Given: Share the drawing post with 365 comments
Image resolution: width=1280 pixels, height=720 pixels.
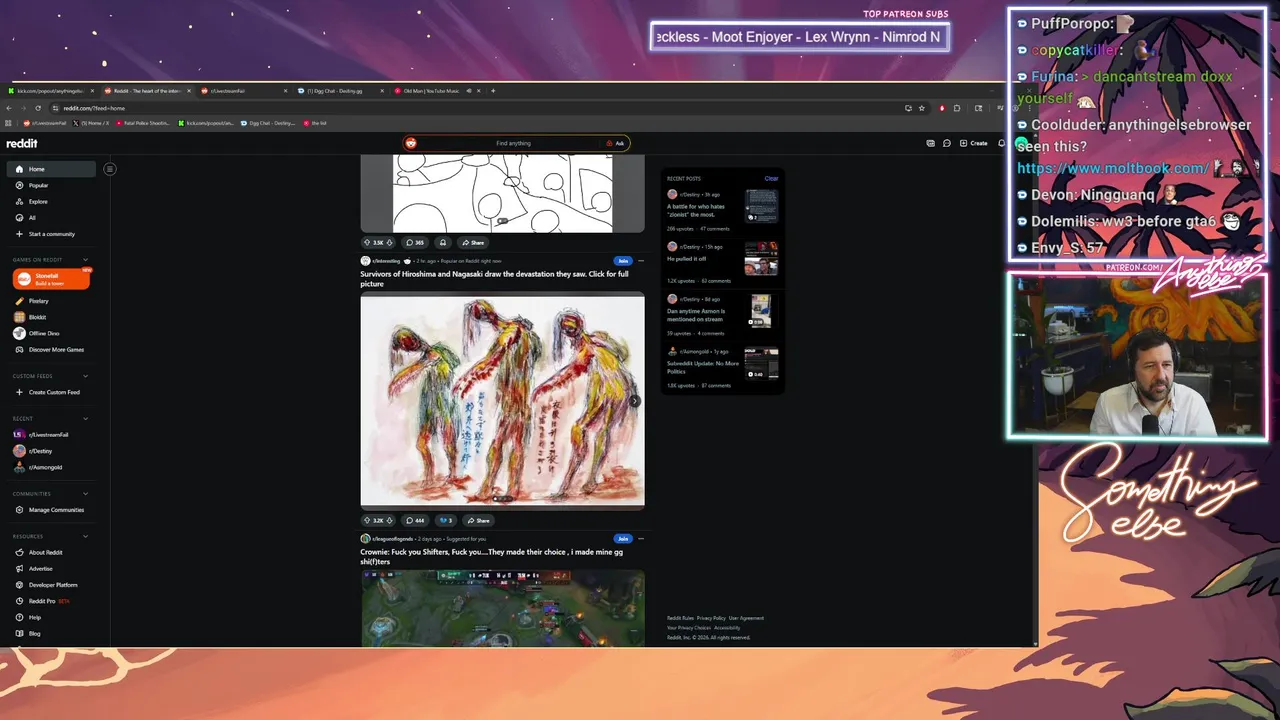Looking at the screenshot, I should (473, 242).
